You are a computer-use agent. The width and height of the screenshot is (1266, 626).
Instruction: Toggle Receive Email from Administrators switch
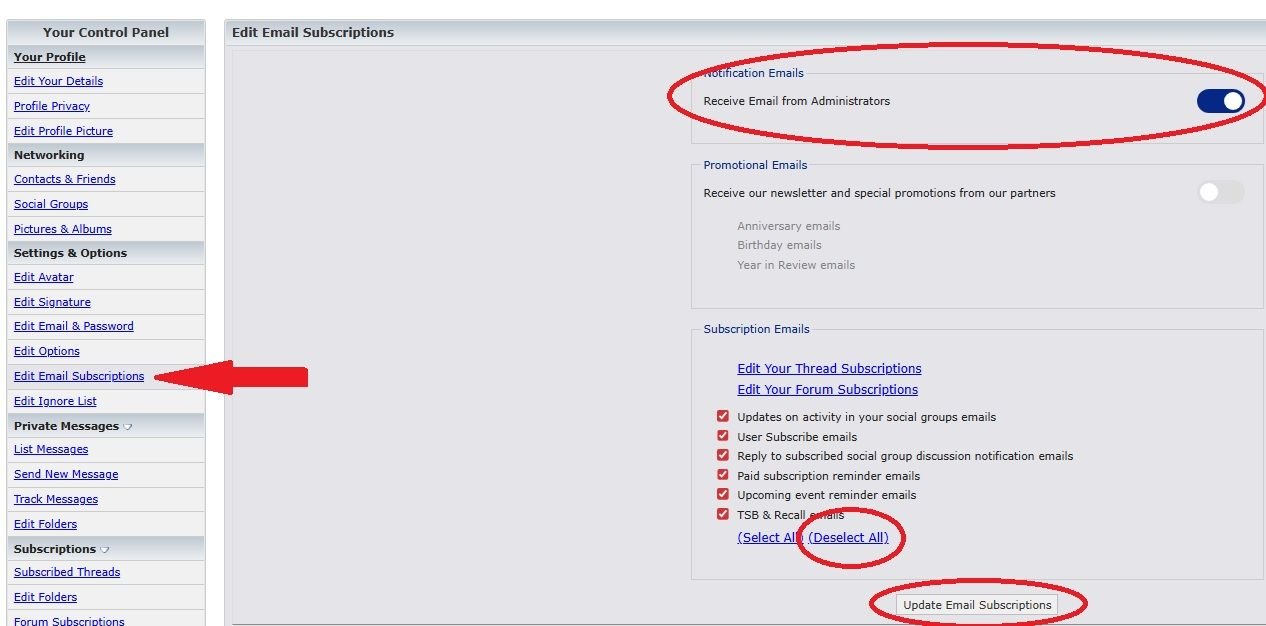[1220, 101]
